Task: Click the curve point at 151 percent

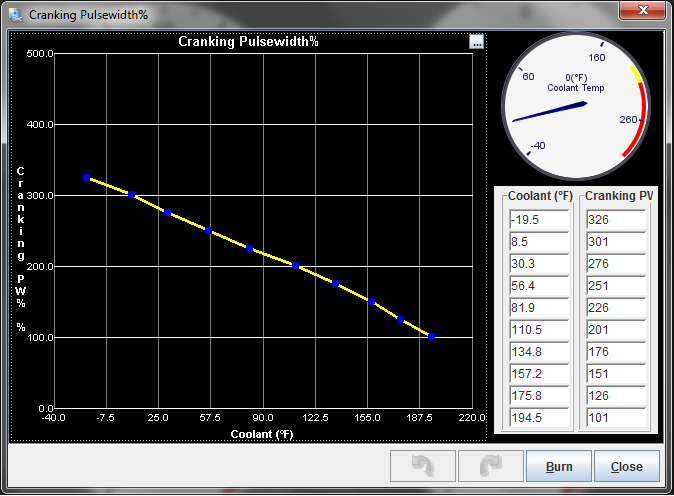Action: pyautogui.click(x=371, y=302)
